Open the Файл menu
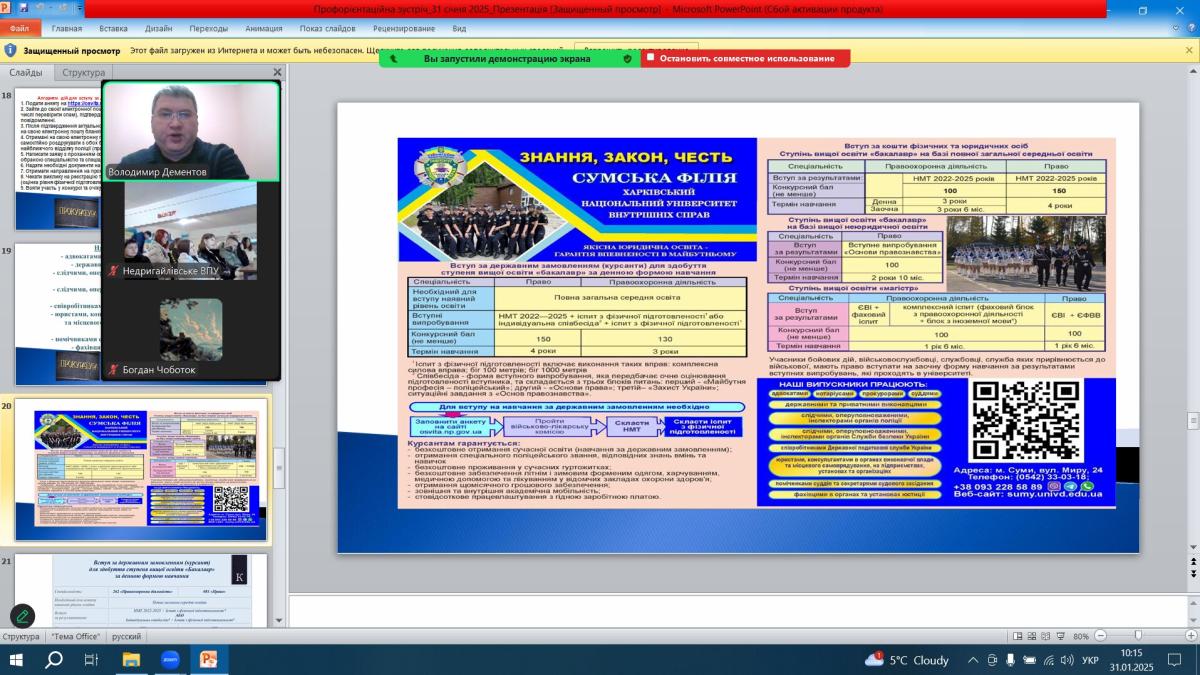 (x=20, y=29)
